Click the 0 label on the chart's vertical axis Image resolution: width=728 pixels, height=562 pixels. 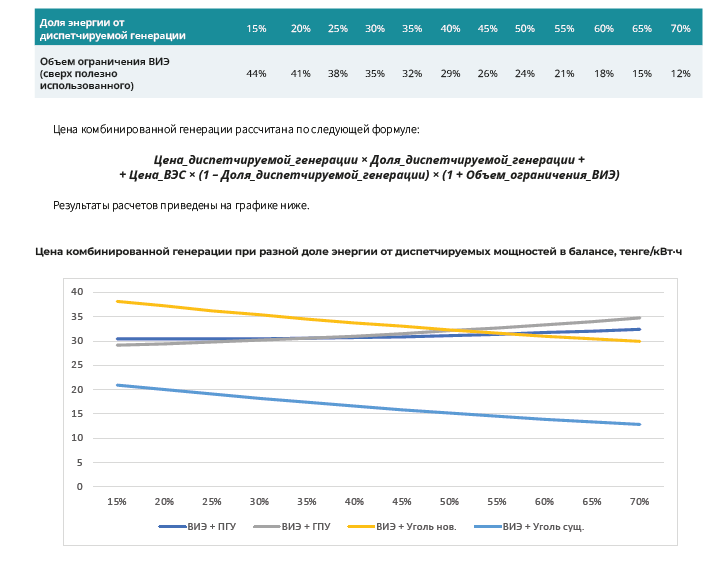pyautogui.click(x=80, y=487)
